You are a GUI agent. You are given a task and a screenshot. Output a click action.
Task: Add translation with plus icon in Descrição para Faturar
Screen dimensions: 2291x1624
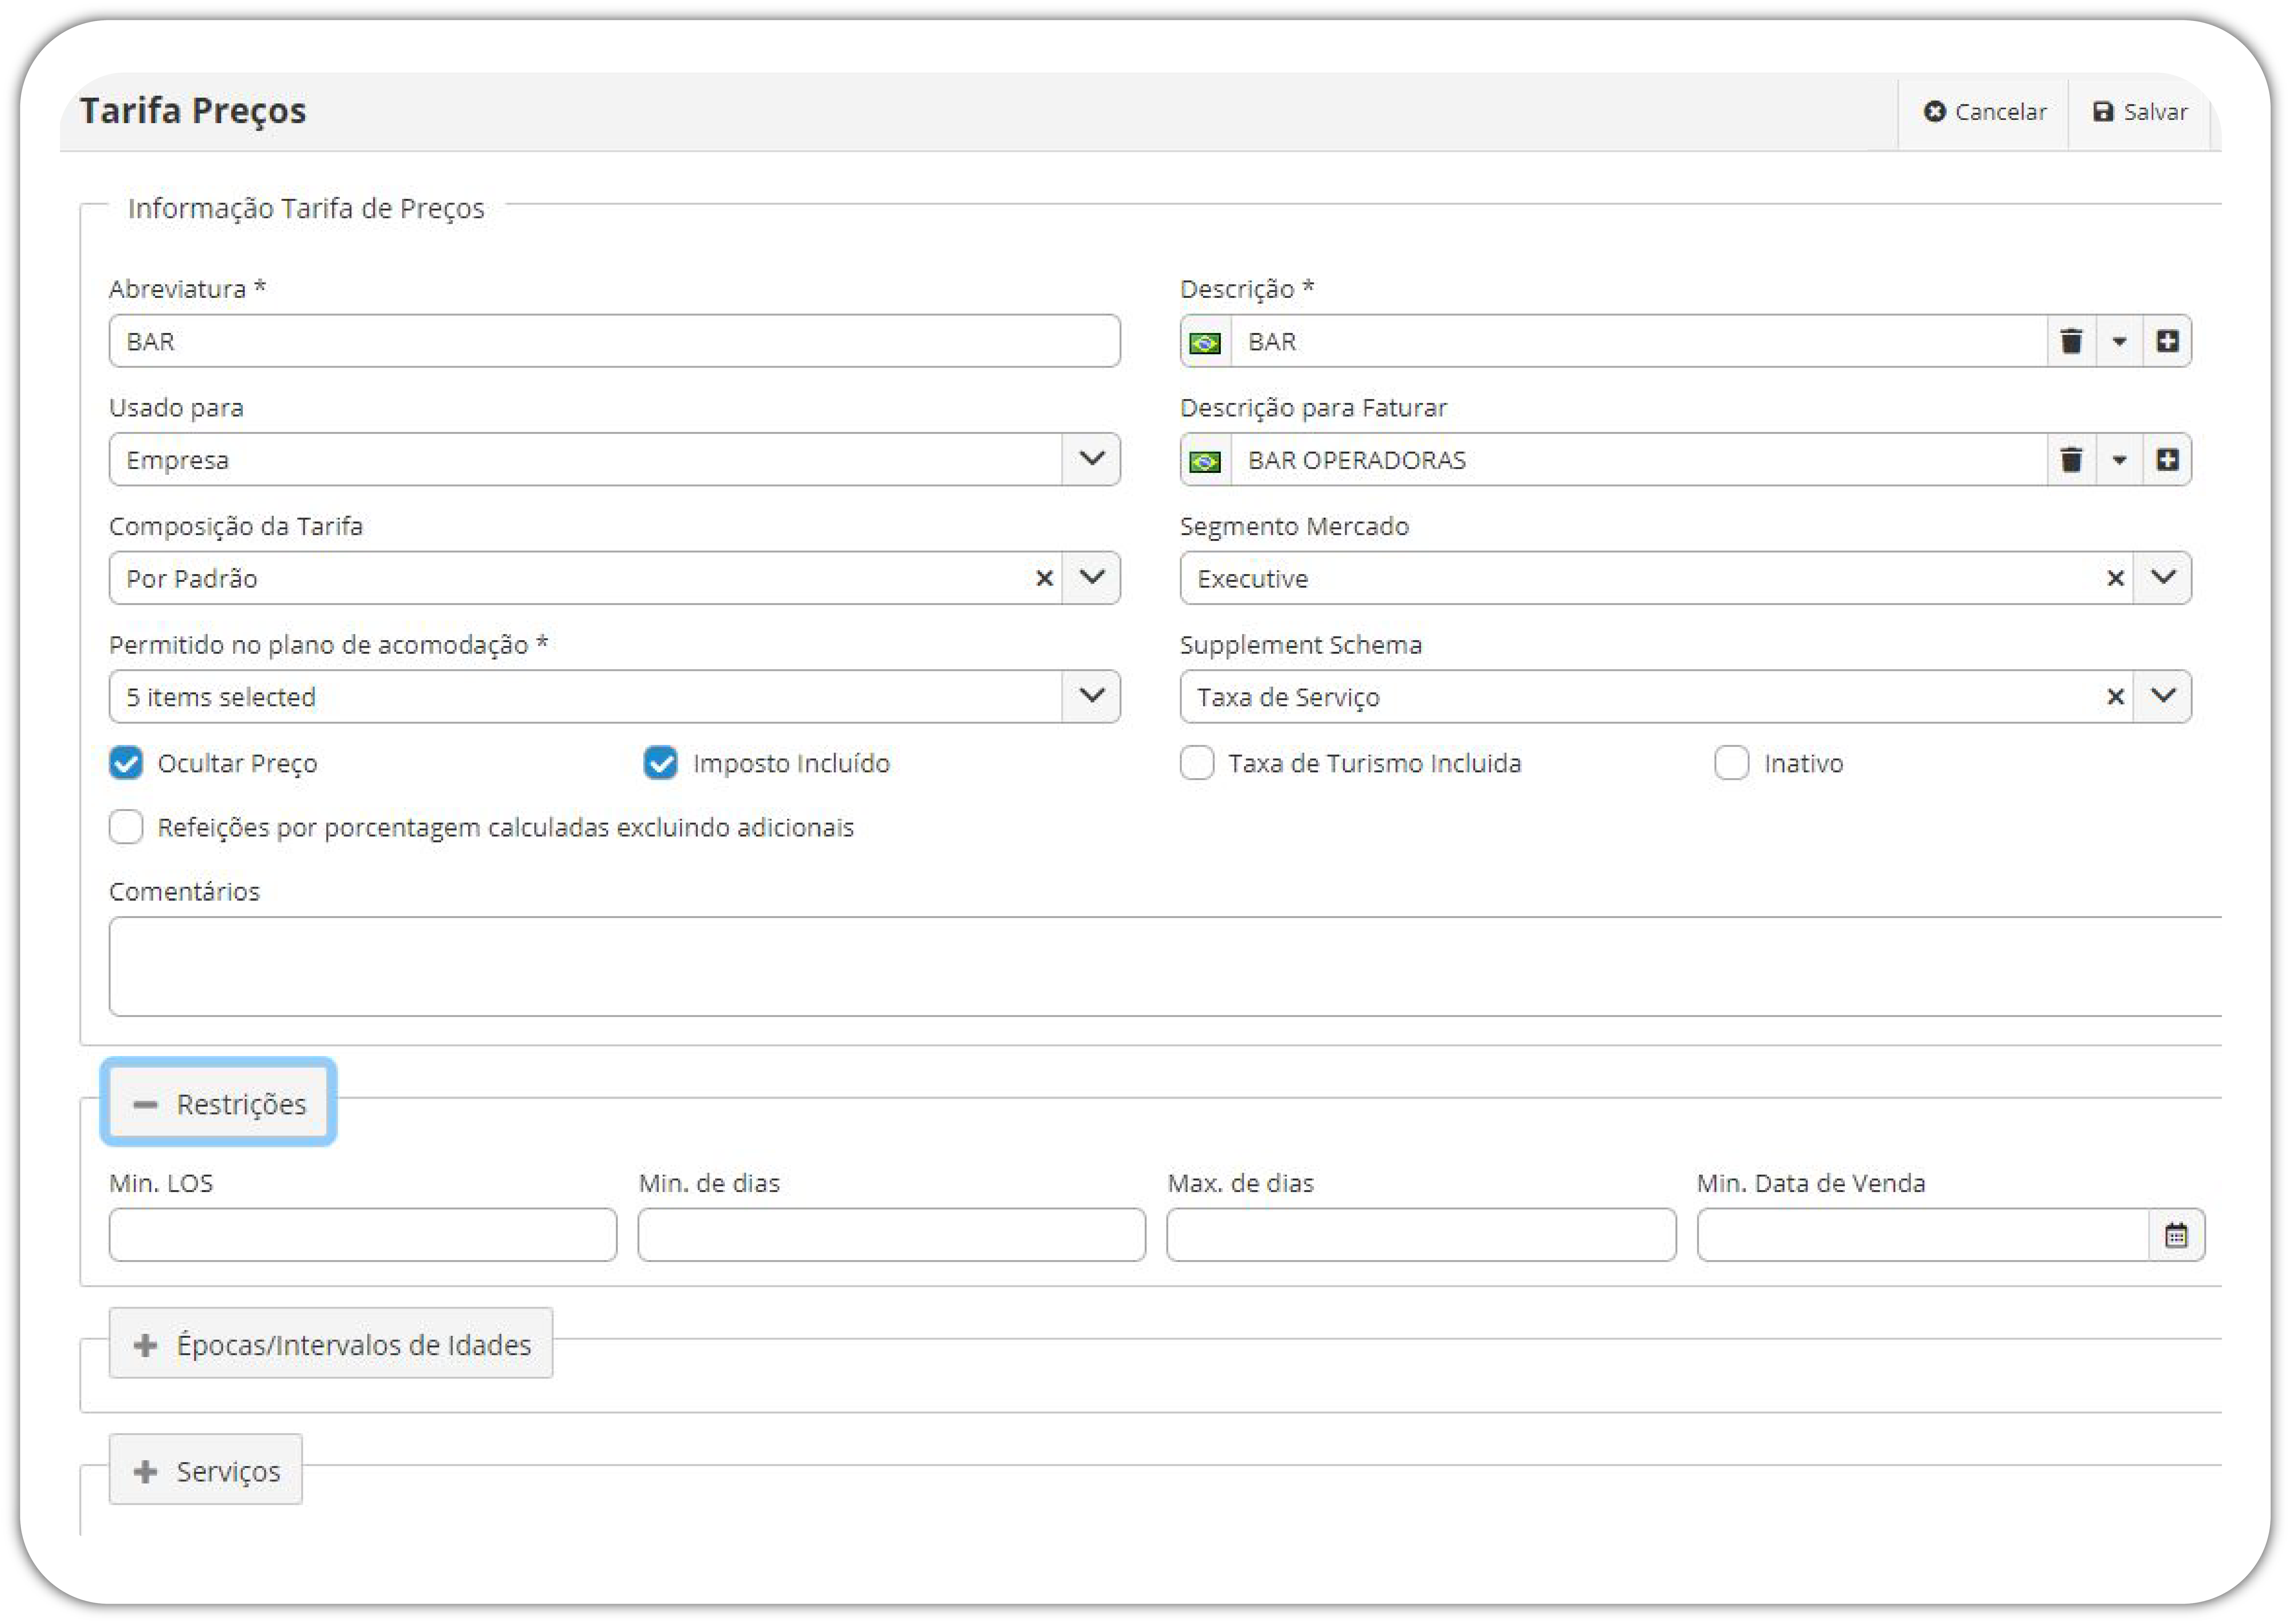[2167, 460]
